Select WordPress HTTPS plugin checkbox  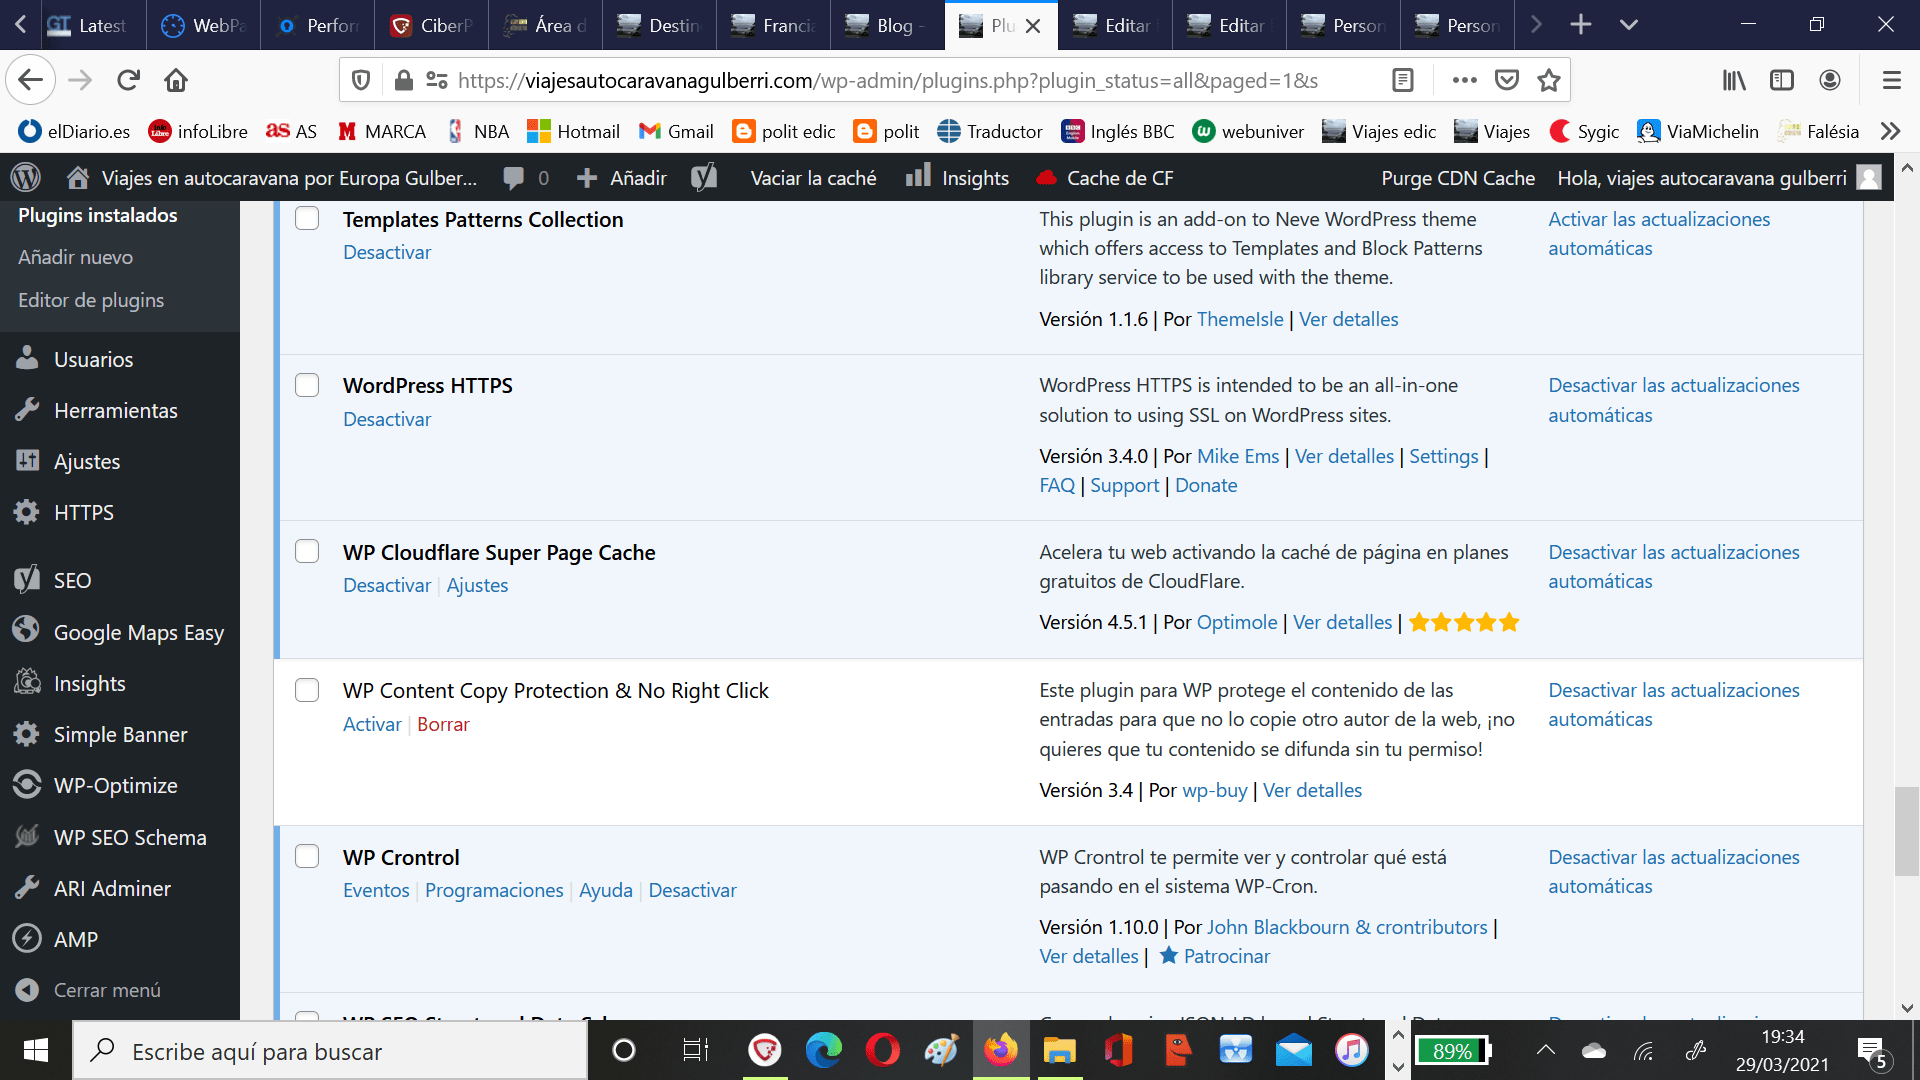pos(307,385)
